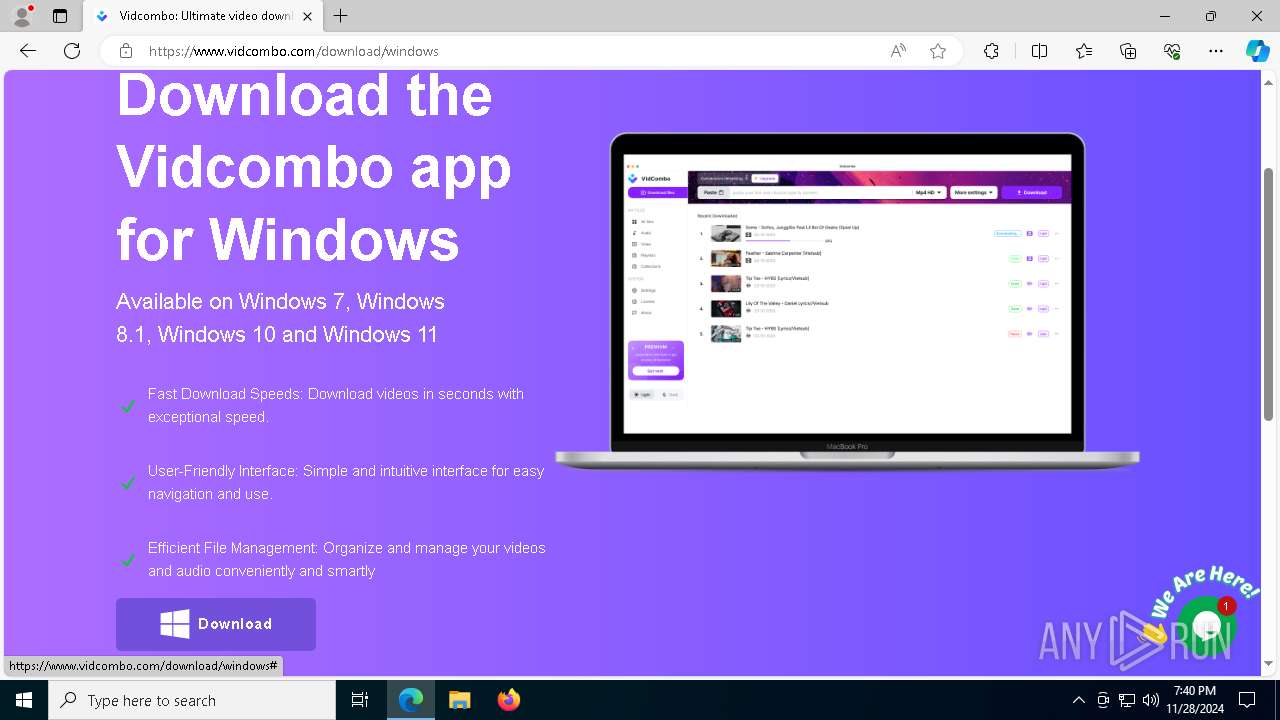Add this page to favorites
The image size is (1280, 720).
[938, 51]
